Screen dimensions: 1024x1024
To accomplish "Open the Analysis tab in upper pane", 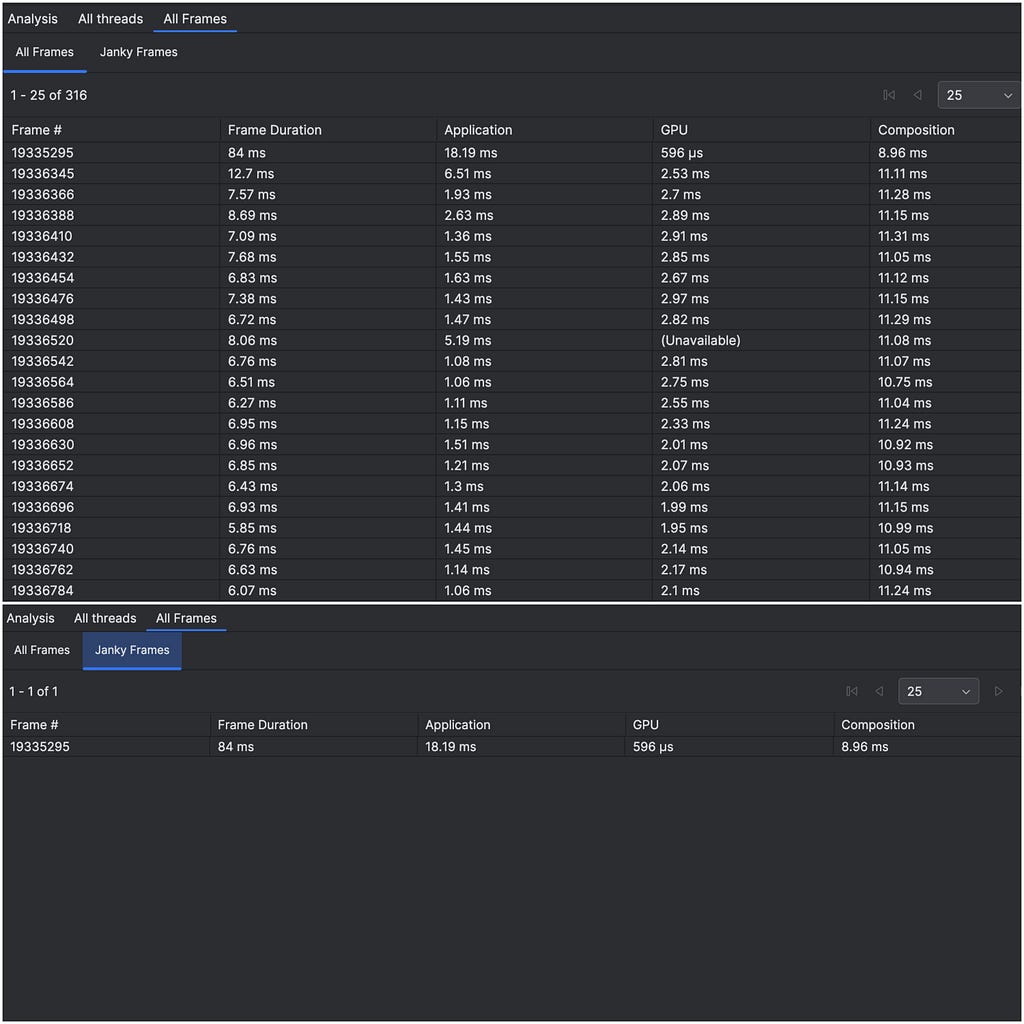I will pos(33,19).
